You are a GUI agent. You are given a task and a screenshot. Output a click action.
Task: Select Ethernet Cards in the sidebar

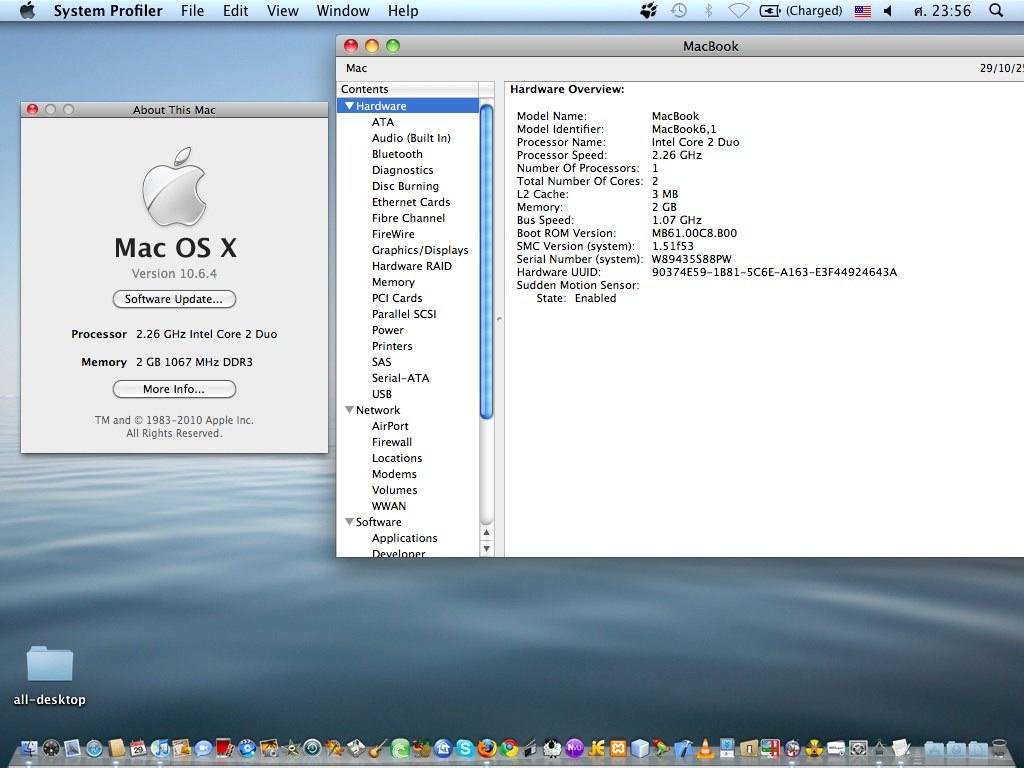click(x=411, y=202)
